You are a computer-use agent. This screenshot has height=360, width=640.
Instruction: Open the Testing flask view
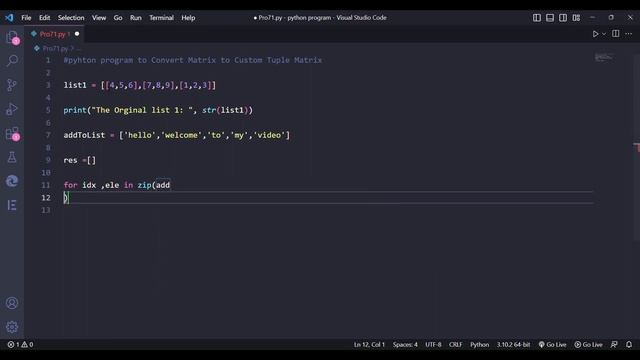click(x=12, y=157)
